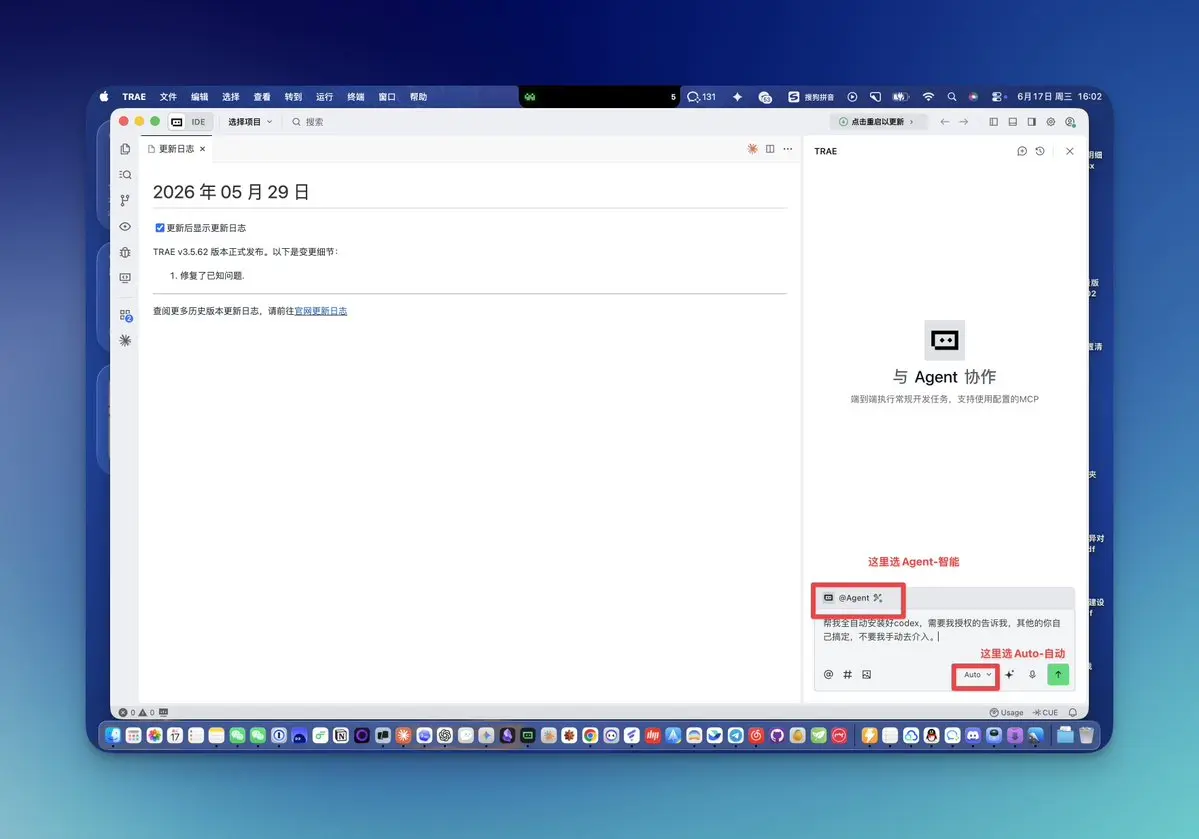1199x839 pixels.
Task: Open the 编辑 menu
Action: [x=200, y=97]
